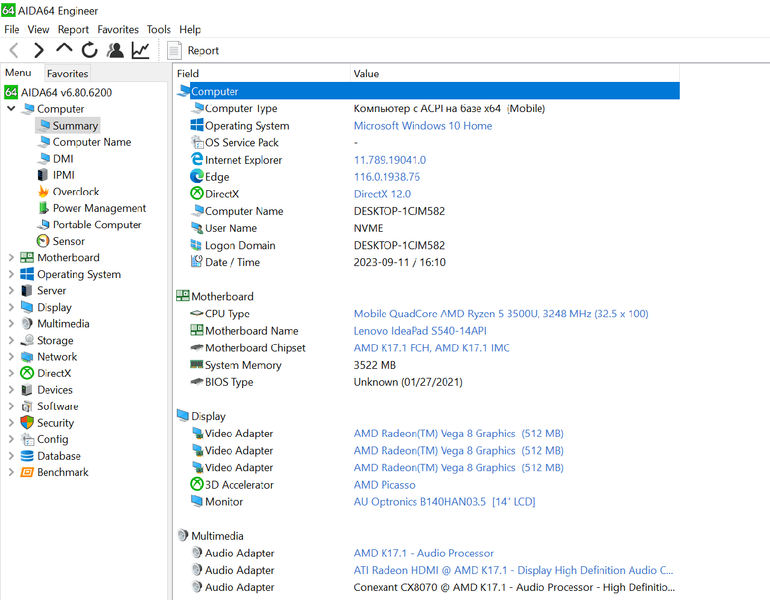Click the Refresh toolbar icon

(89, 50)
